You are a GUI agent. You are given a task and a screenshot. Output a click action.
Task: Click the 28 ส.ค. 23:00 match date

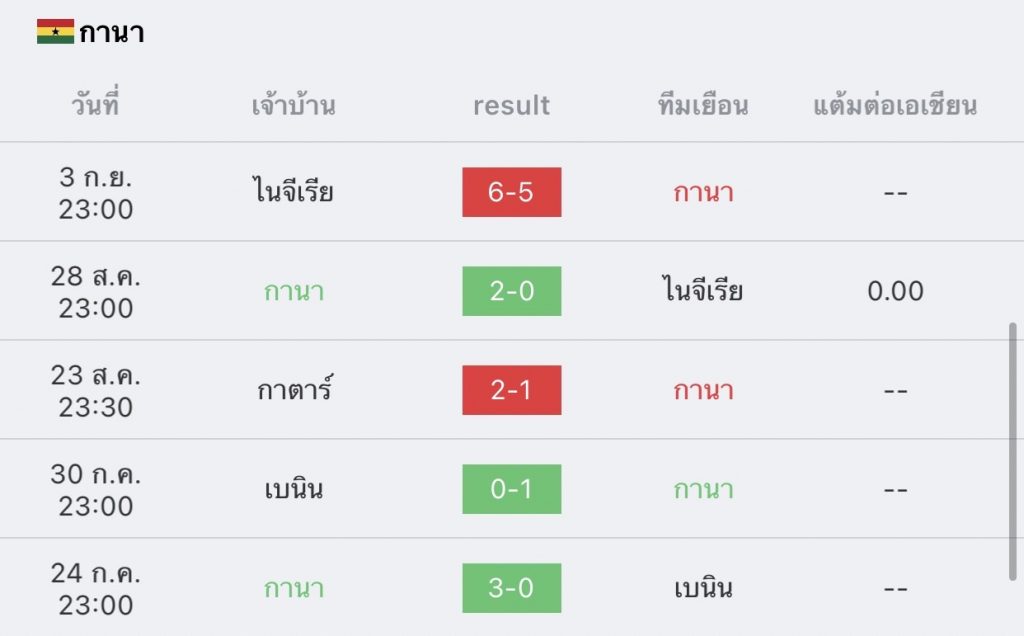(95, 292)
